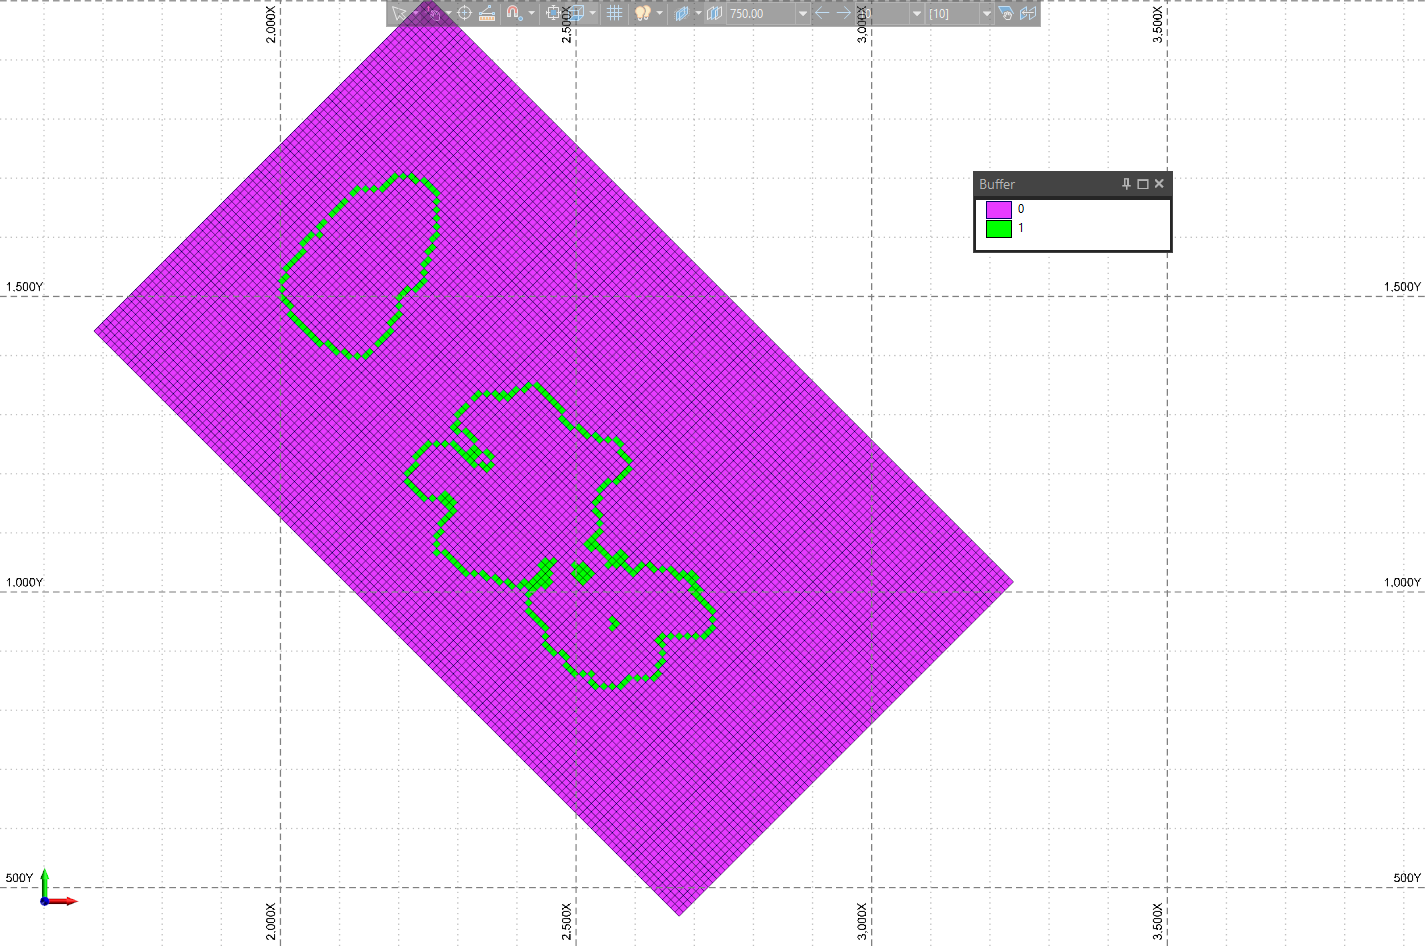Expand the [10] step size dropdown

coord(986,13)
